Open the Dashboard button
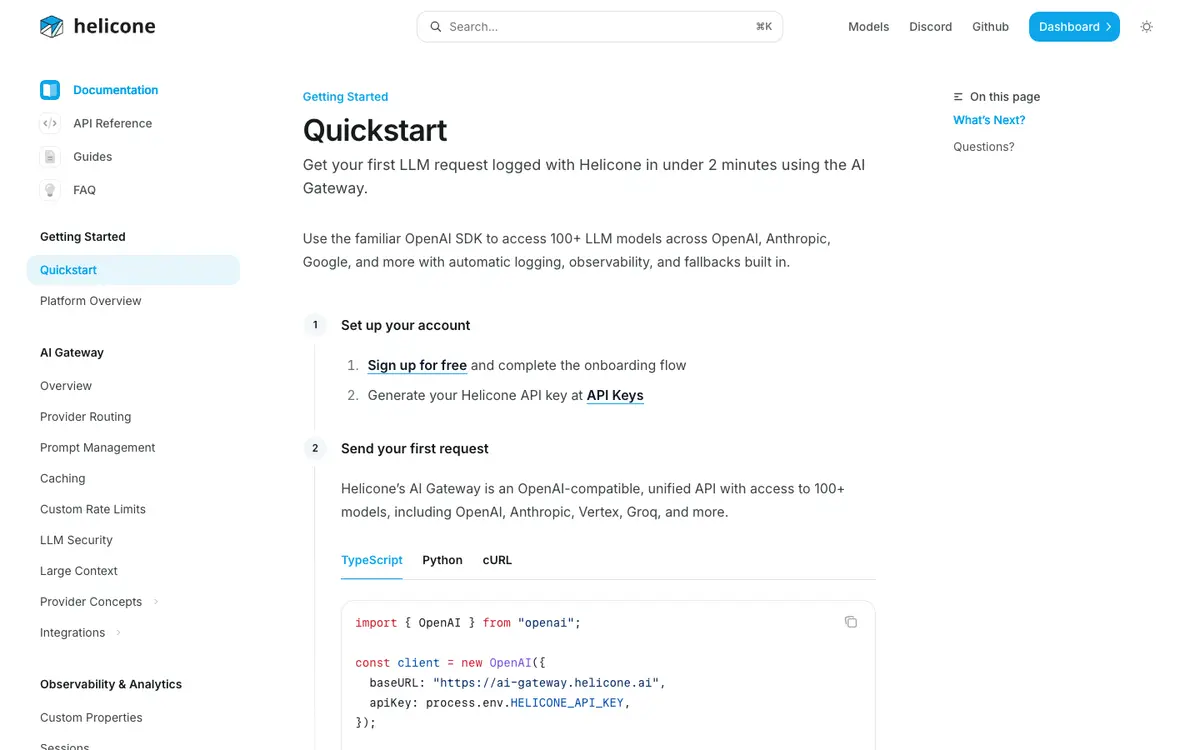 click(1074, 27)
